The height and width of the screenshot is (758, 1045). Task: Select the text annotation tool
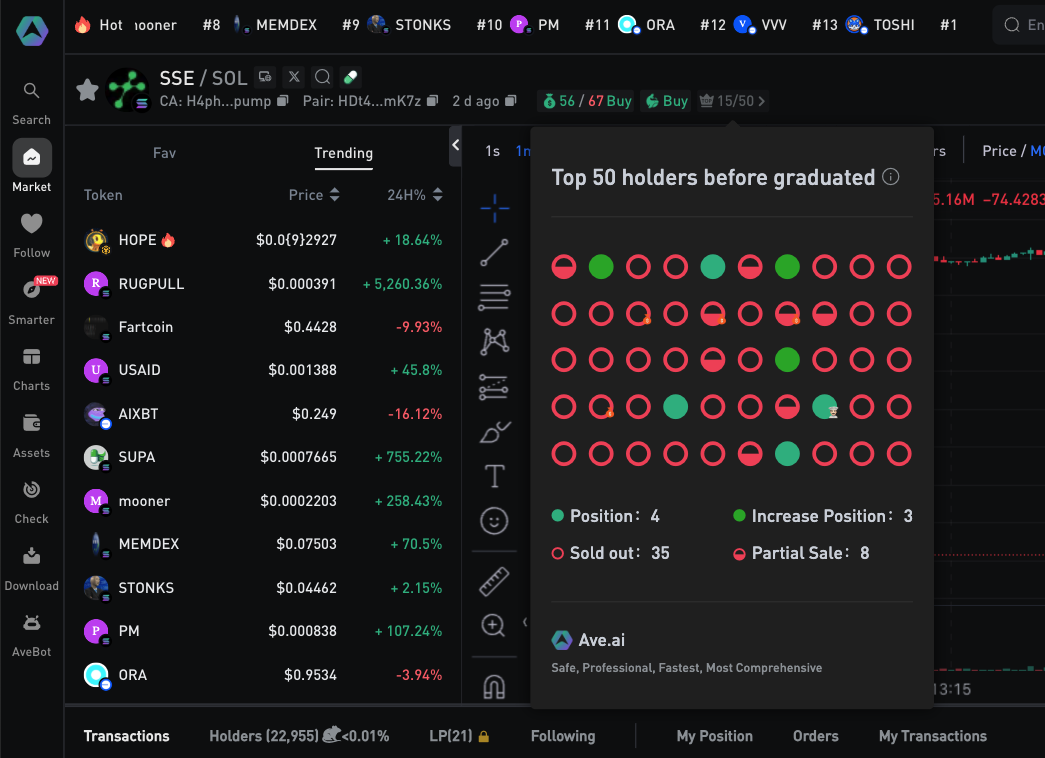coord(494,476)
